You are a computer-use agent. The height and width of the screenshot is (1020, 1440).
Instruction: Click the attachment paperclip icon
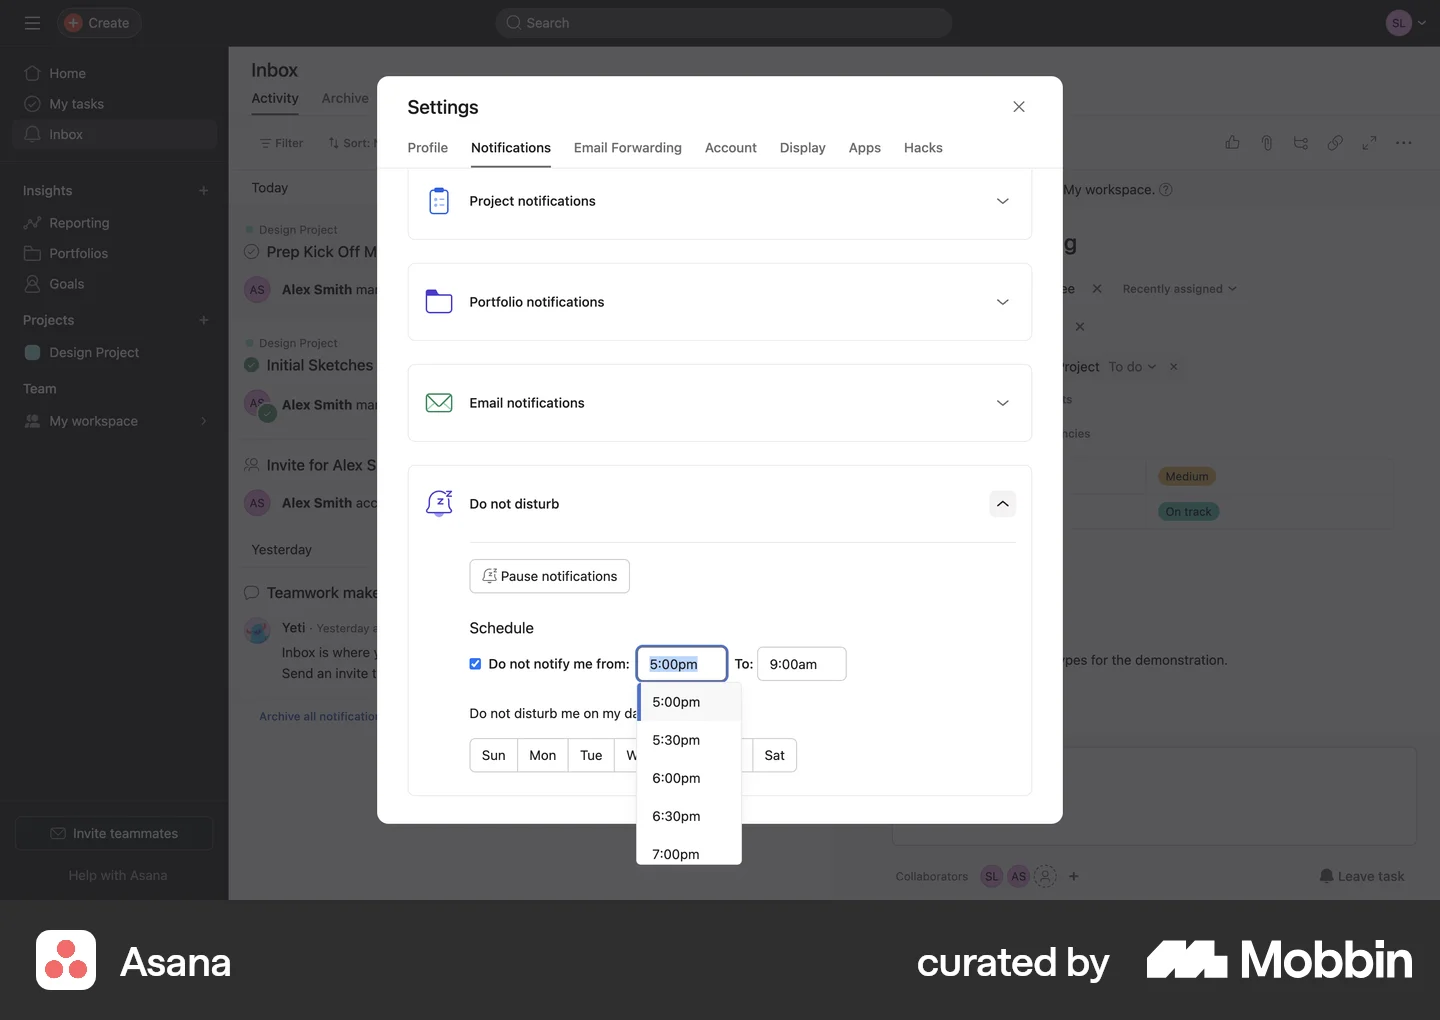(1267, 143)
